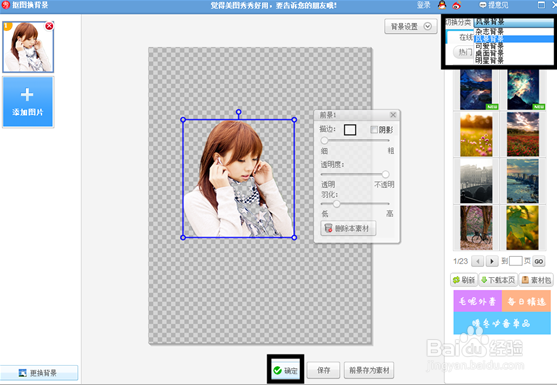This screenshot has height=385, width=557.
Task: Click the 删除本素材 trash button
Action: point(348,228)
